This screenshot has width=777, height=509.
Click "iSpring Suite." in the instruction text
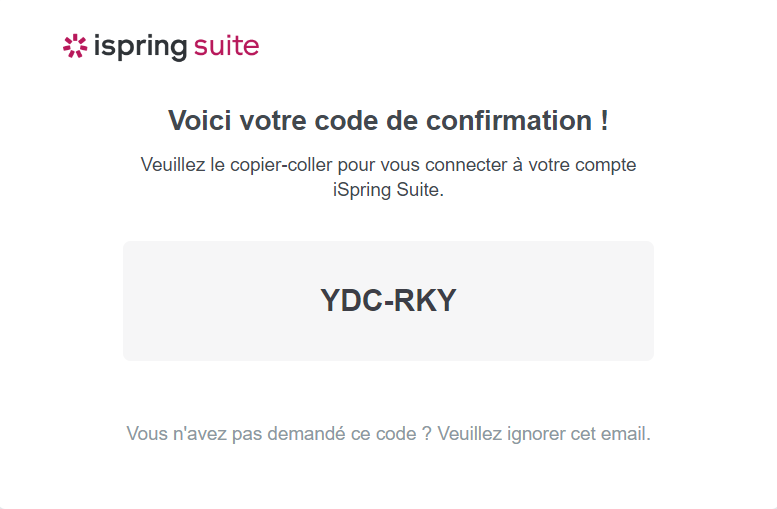click(388, 189)
